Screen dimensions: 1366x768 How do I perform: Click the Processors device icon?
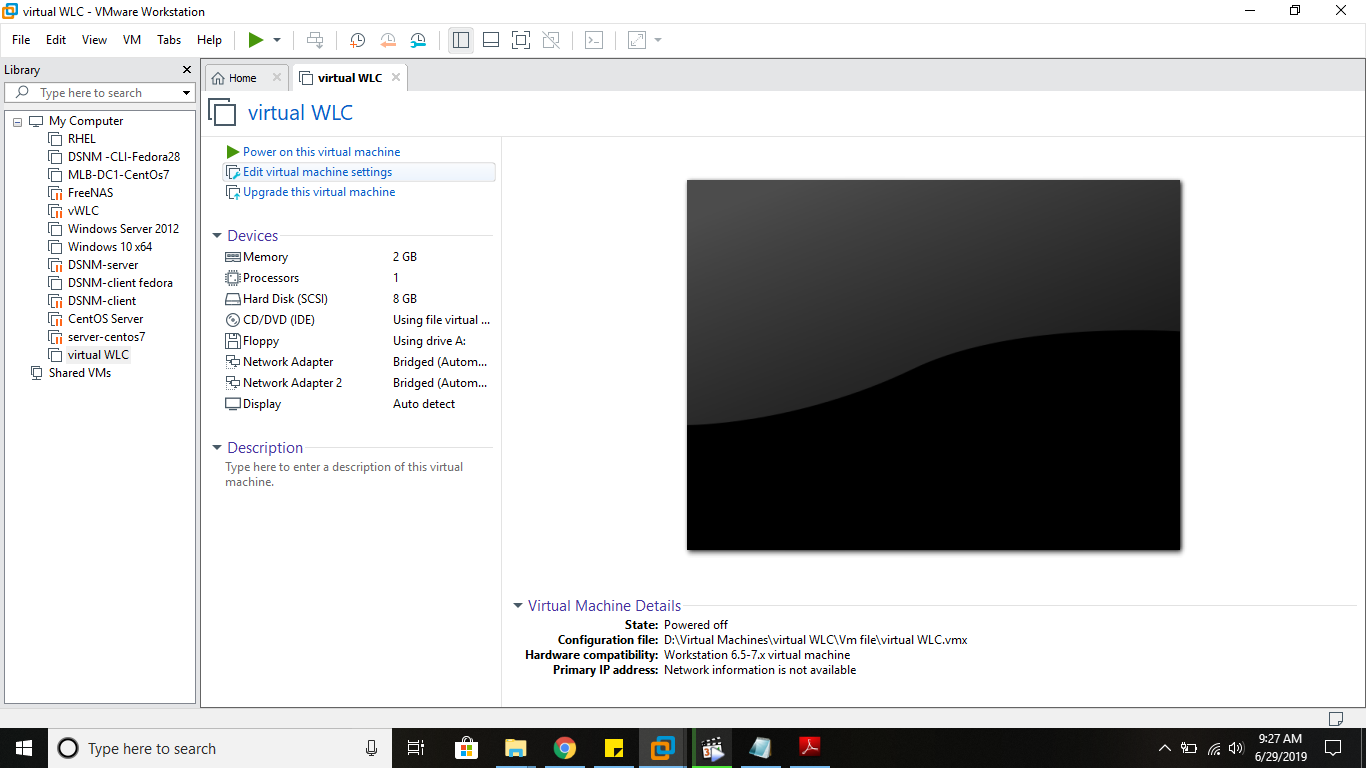(x=233, y=278)
